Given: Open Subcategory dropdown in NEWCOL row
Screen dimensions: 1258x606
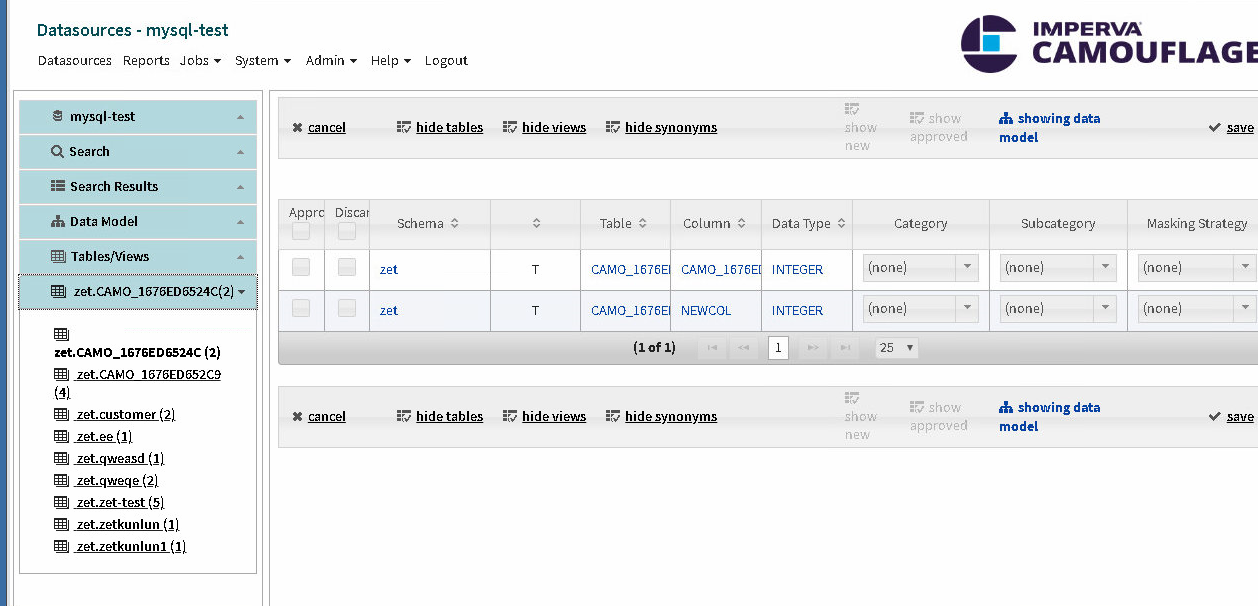Looking at the screenshot, I should (1058, 308).
